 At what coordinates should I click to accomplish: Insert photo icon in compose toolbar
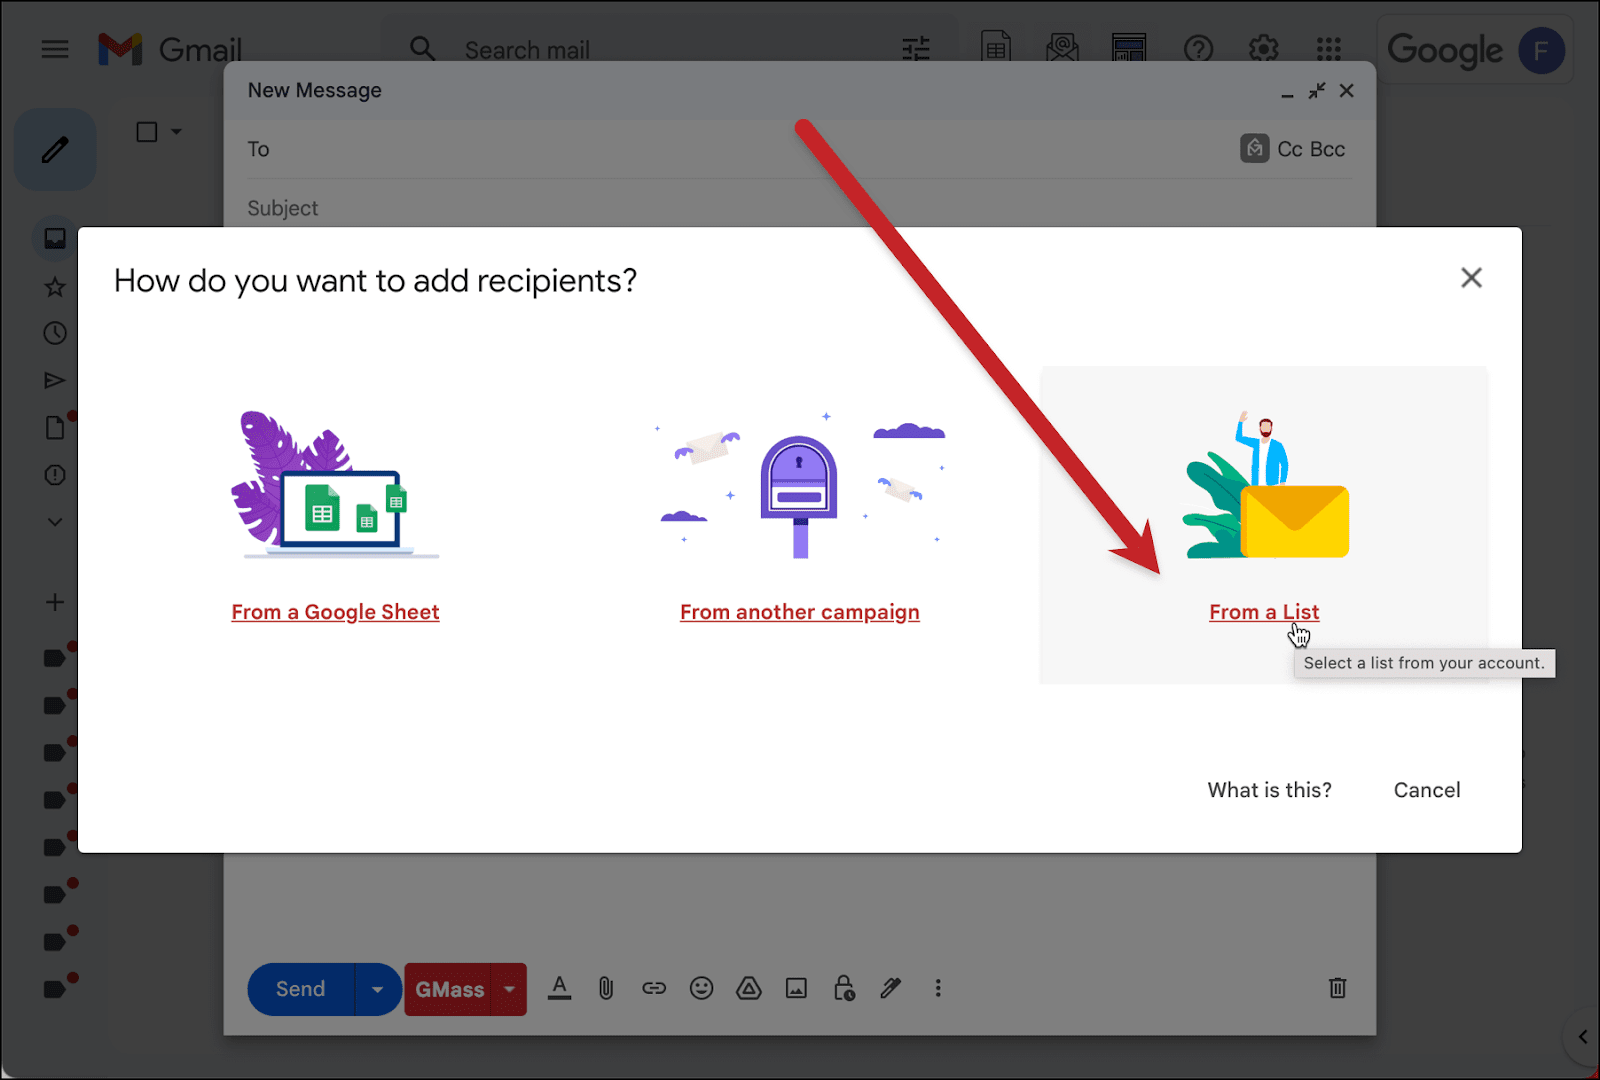pyautogui.click(x=796, y=988)
